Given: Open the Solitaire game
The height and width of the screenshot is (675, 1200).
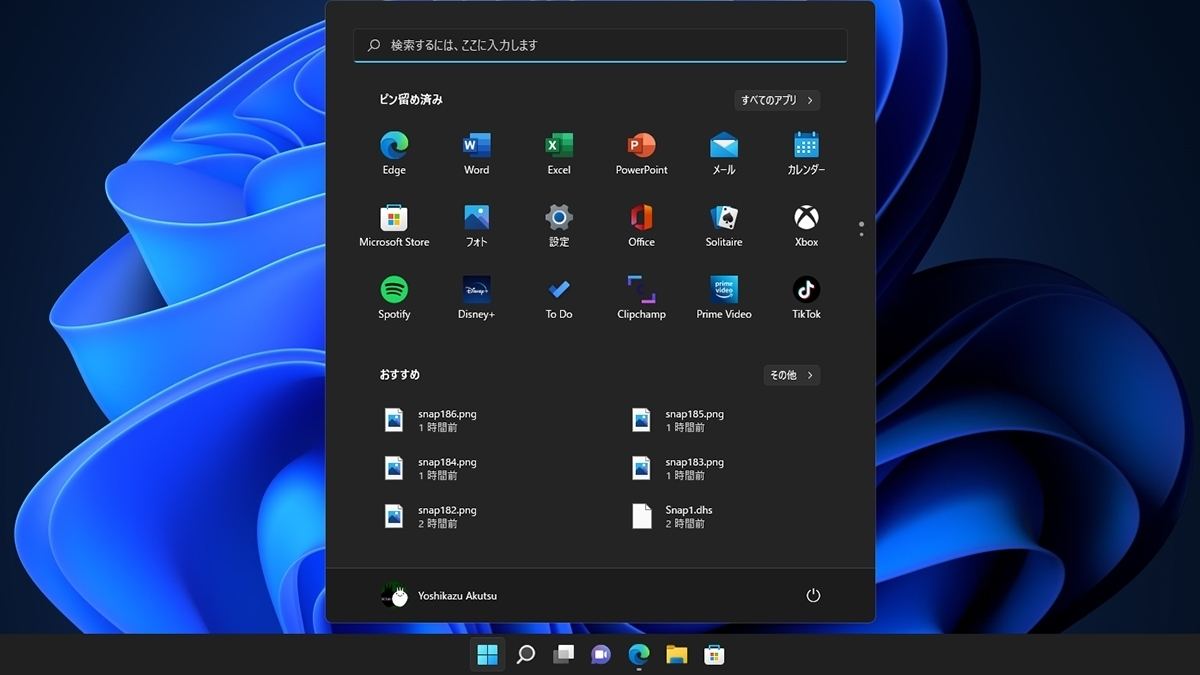Looking at the screenshot, I should 724,225.
